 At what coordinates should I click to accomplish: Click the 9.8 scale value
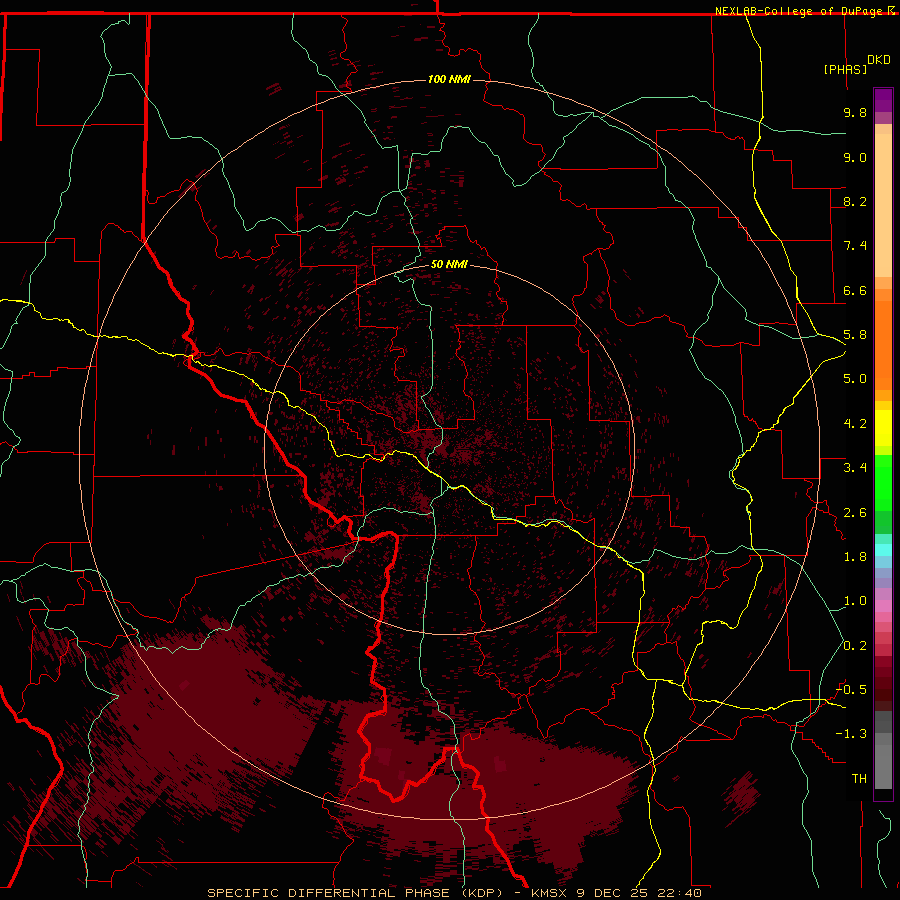pyautogui.click(x=855, y=112)
